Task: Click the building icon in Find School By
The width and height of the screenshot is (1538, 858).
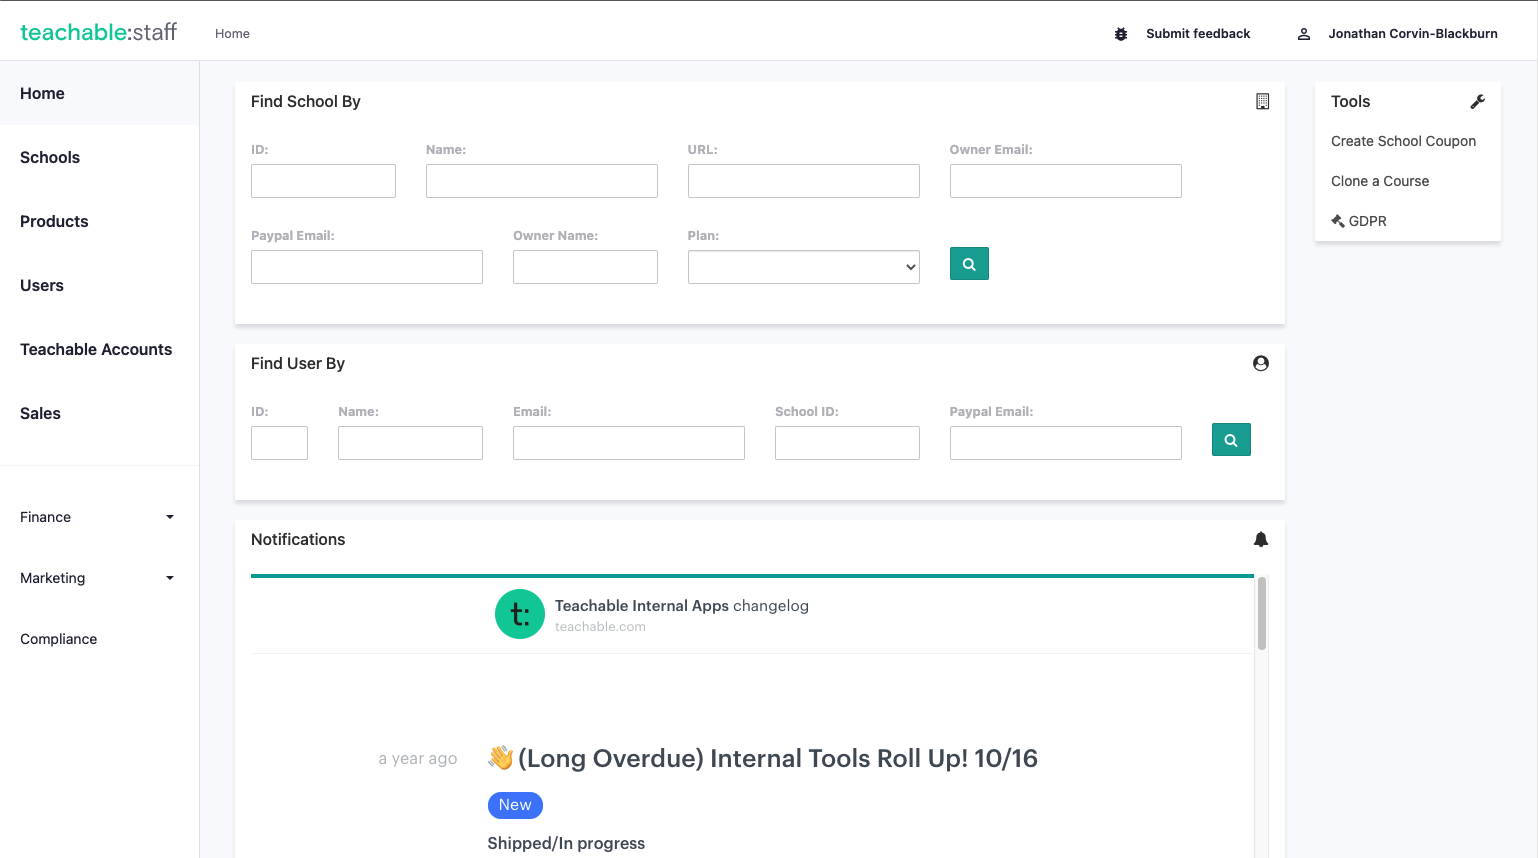Action: [1262, 101]
